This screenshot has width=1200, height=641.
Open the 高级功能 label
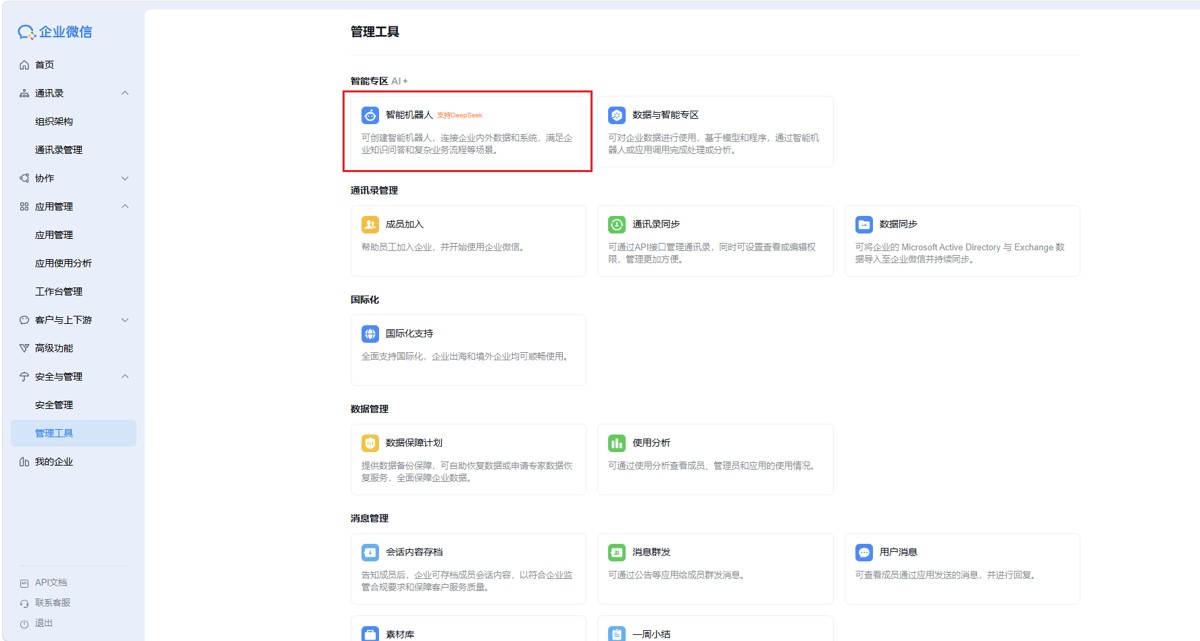(53, 349)
